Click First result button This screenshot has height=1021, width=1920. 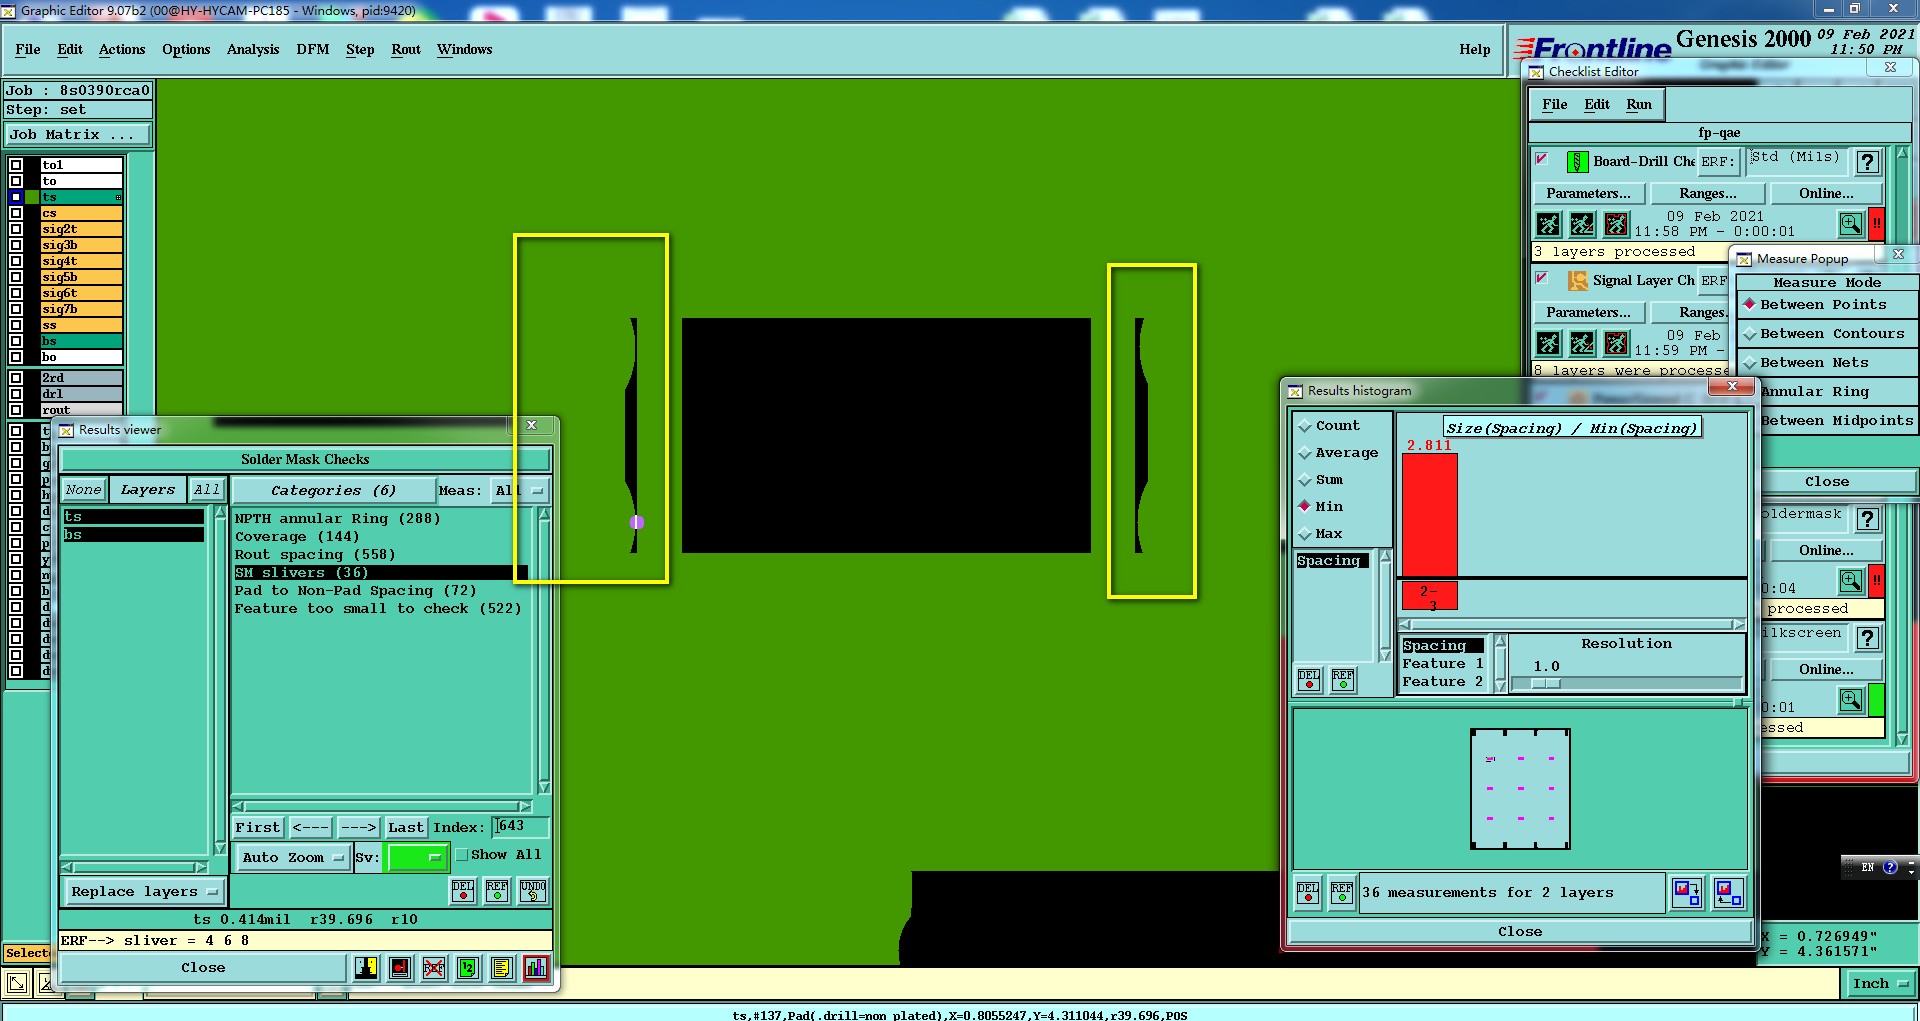point(258,828)
